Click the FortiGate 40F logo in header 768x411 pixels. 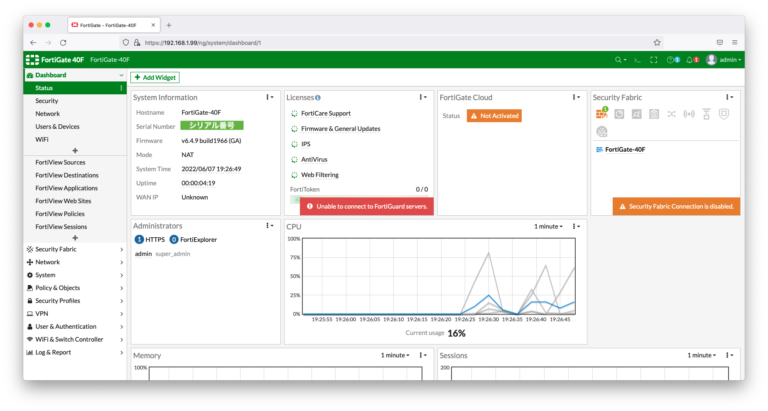pyautogui.click(x=55, y=60)
